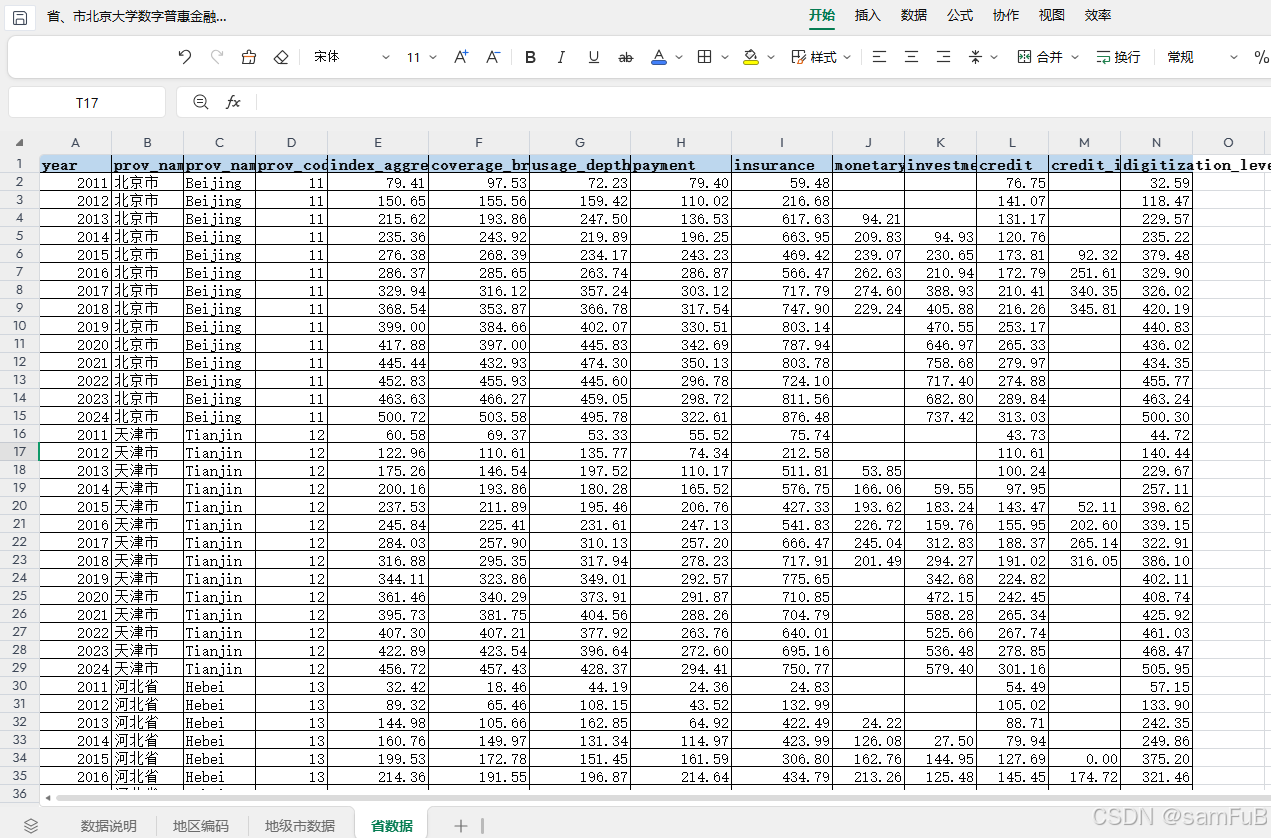
Task: Align text right
Action: 943,57
